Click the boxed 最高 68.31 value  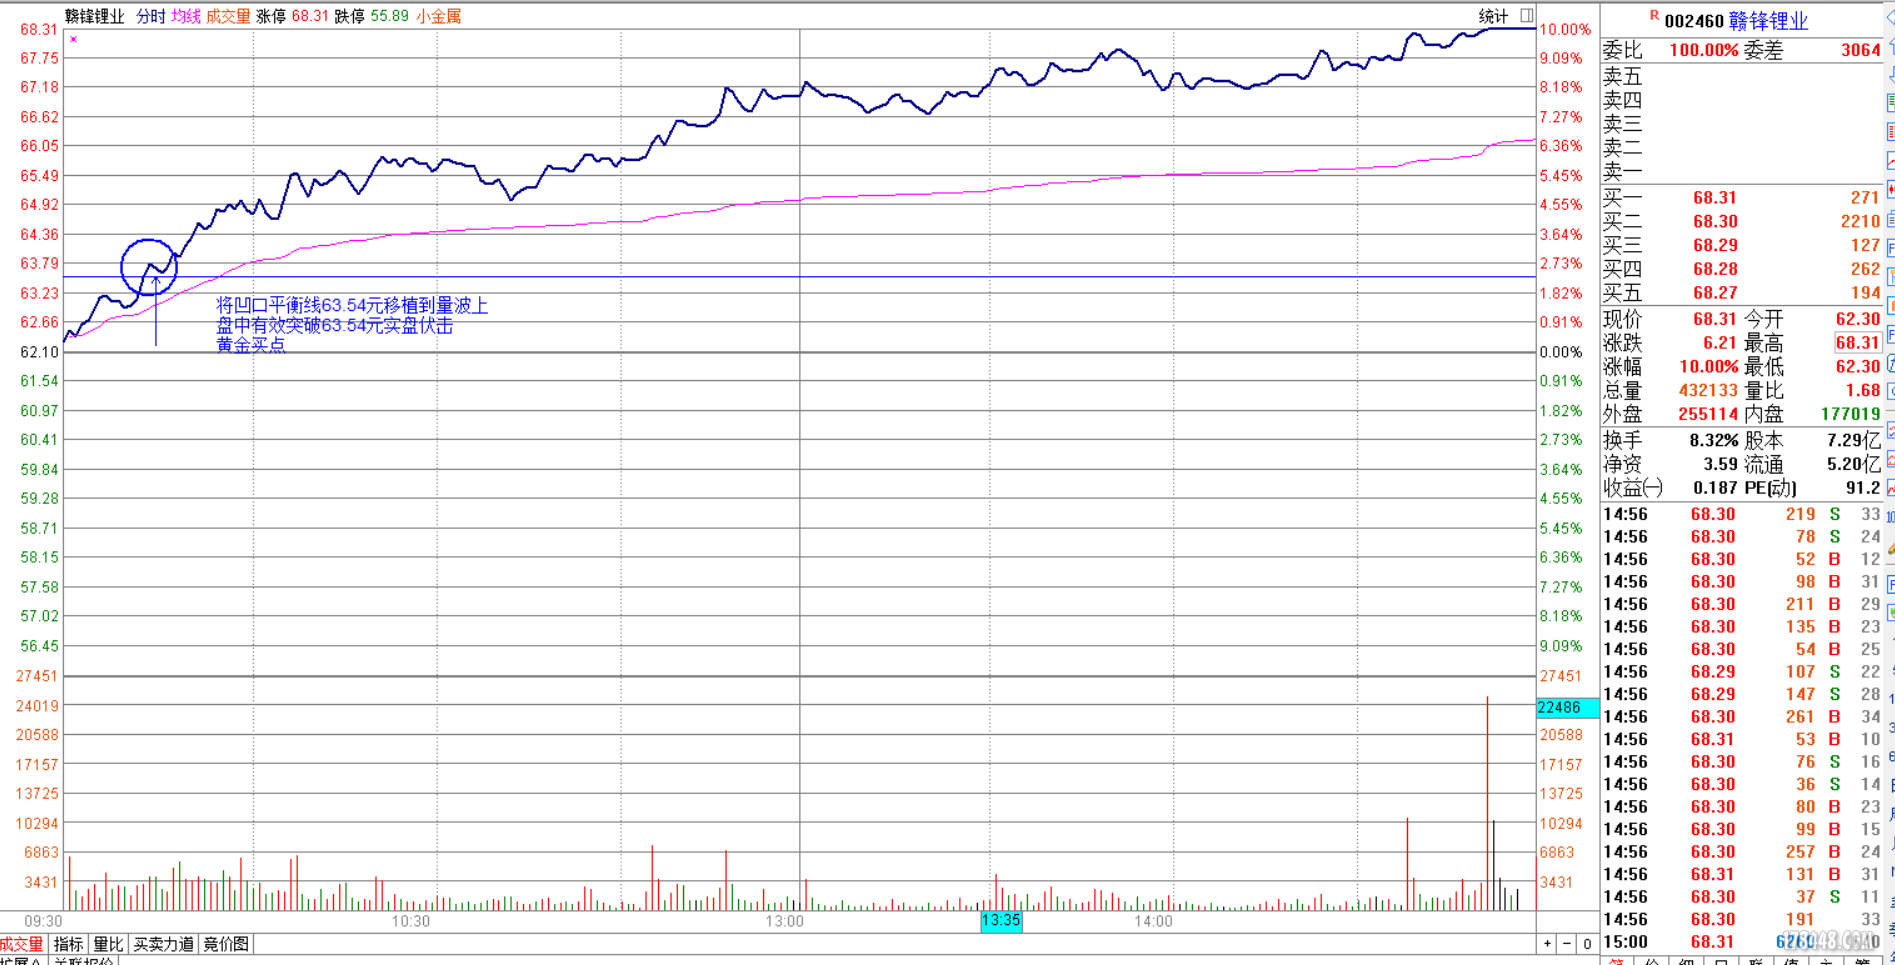click(1858, 343)
